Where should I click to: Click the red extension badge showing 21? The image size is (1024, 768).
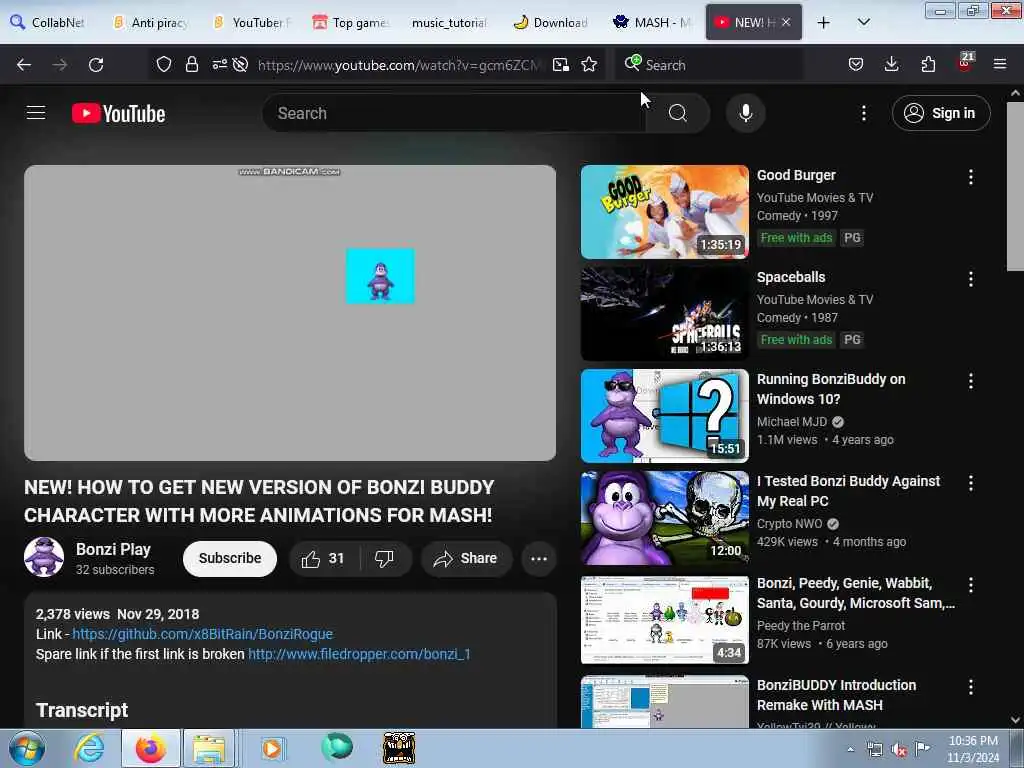pyautogui.click(x=965, y=62)
